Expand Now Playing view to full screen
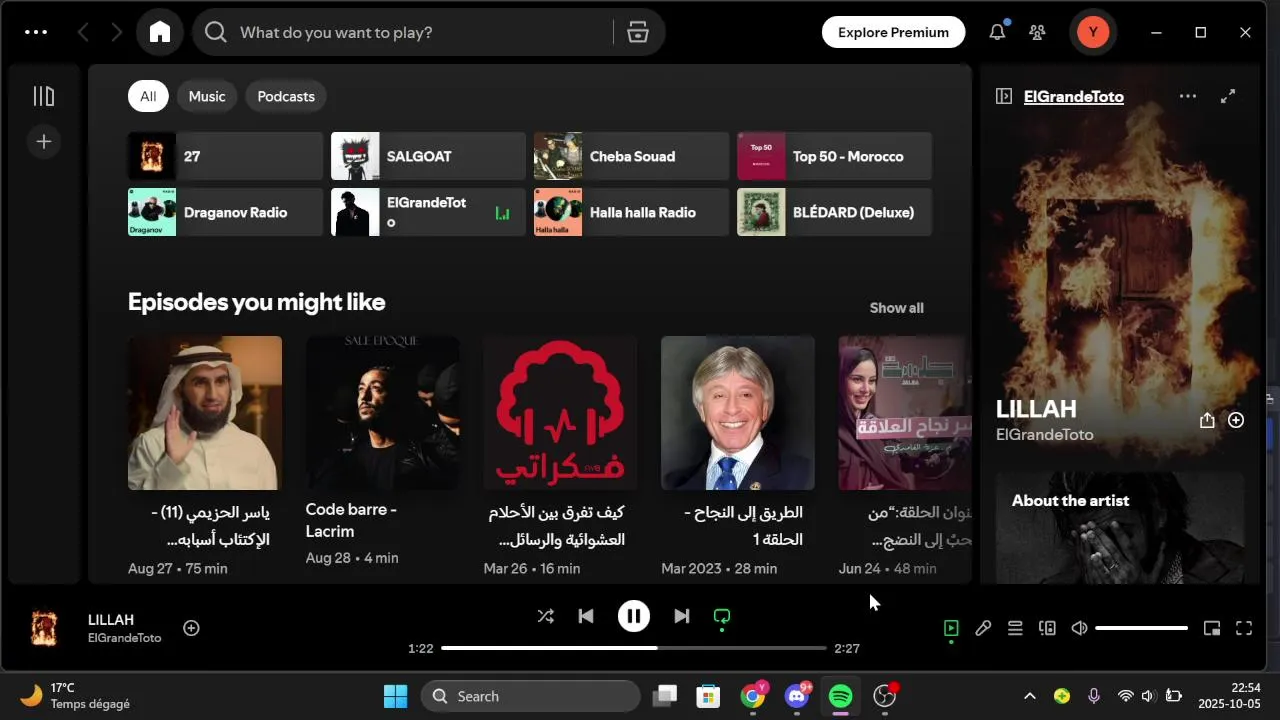This screenshot has height=720, width=1280. tap(1228, 96)
